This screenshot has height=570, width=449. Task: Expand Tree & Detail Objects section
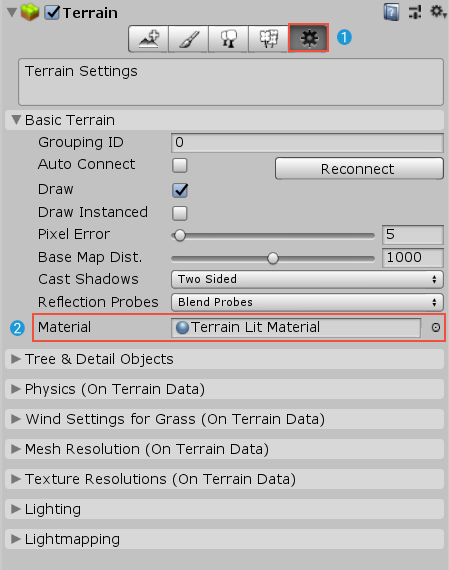click(224, 359)
